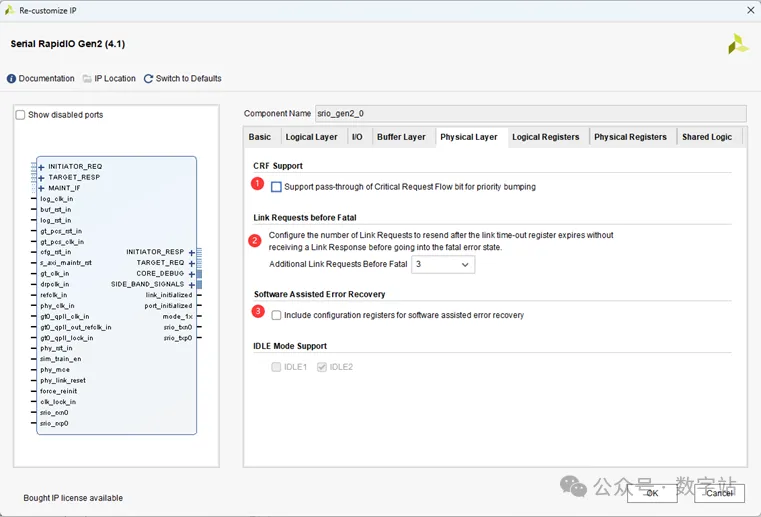The width and height of the screenshot is (761, 517).
Task: Click the OK button
Action: (652, 493)
